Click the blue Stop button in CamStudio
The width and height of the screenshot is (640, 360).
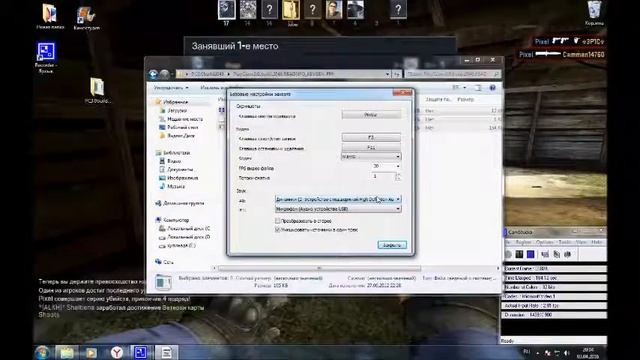tap(531, 254)
